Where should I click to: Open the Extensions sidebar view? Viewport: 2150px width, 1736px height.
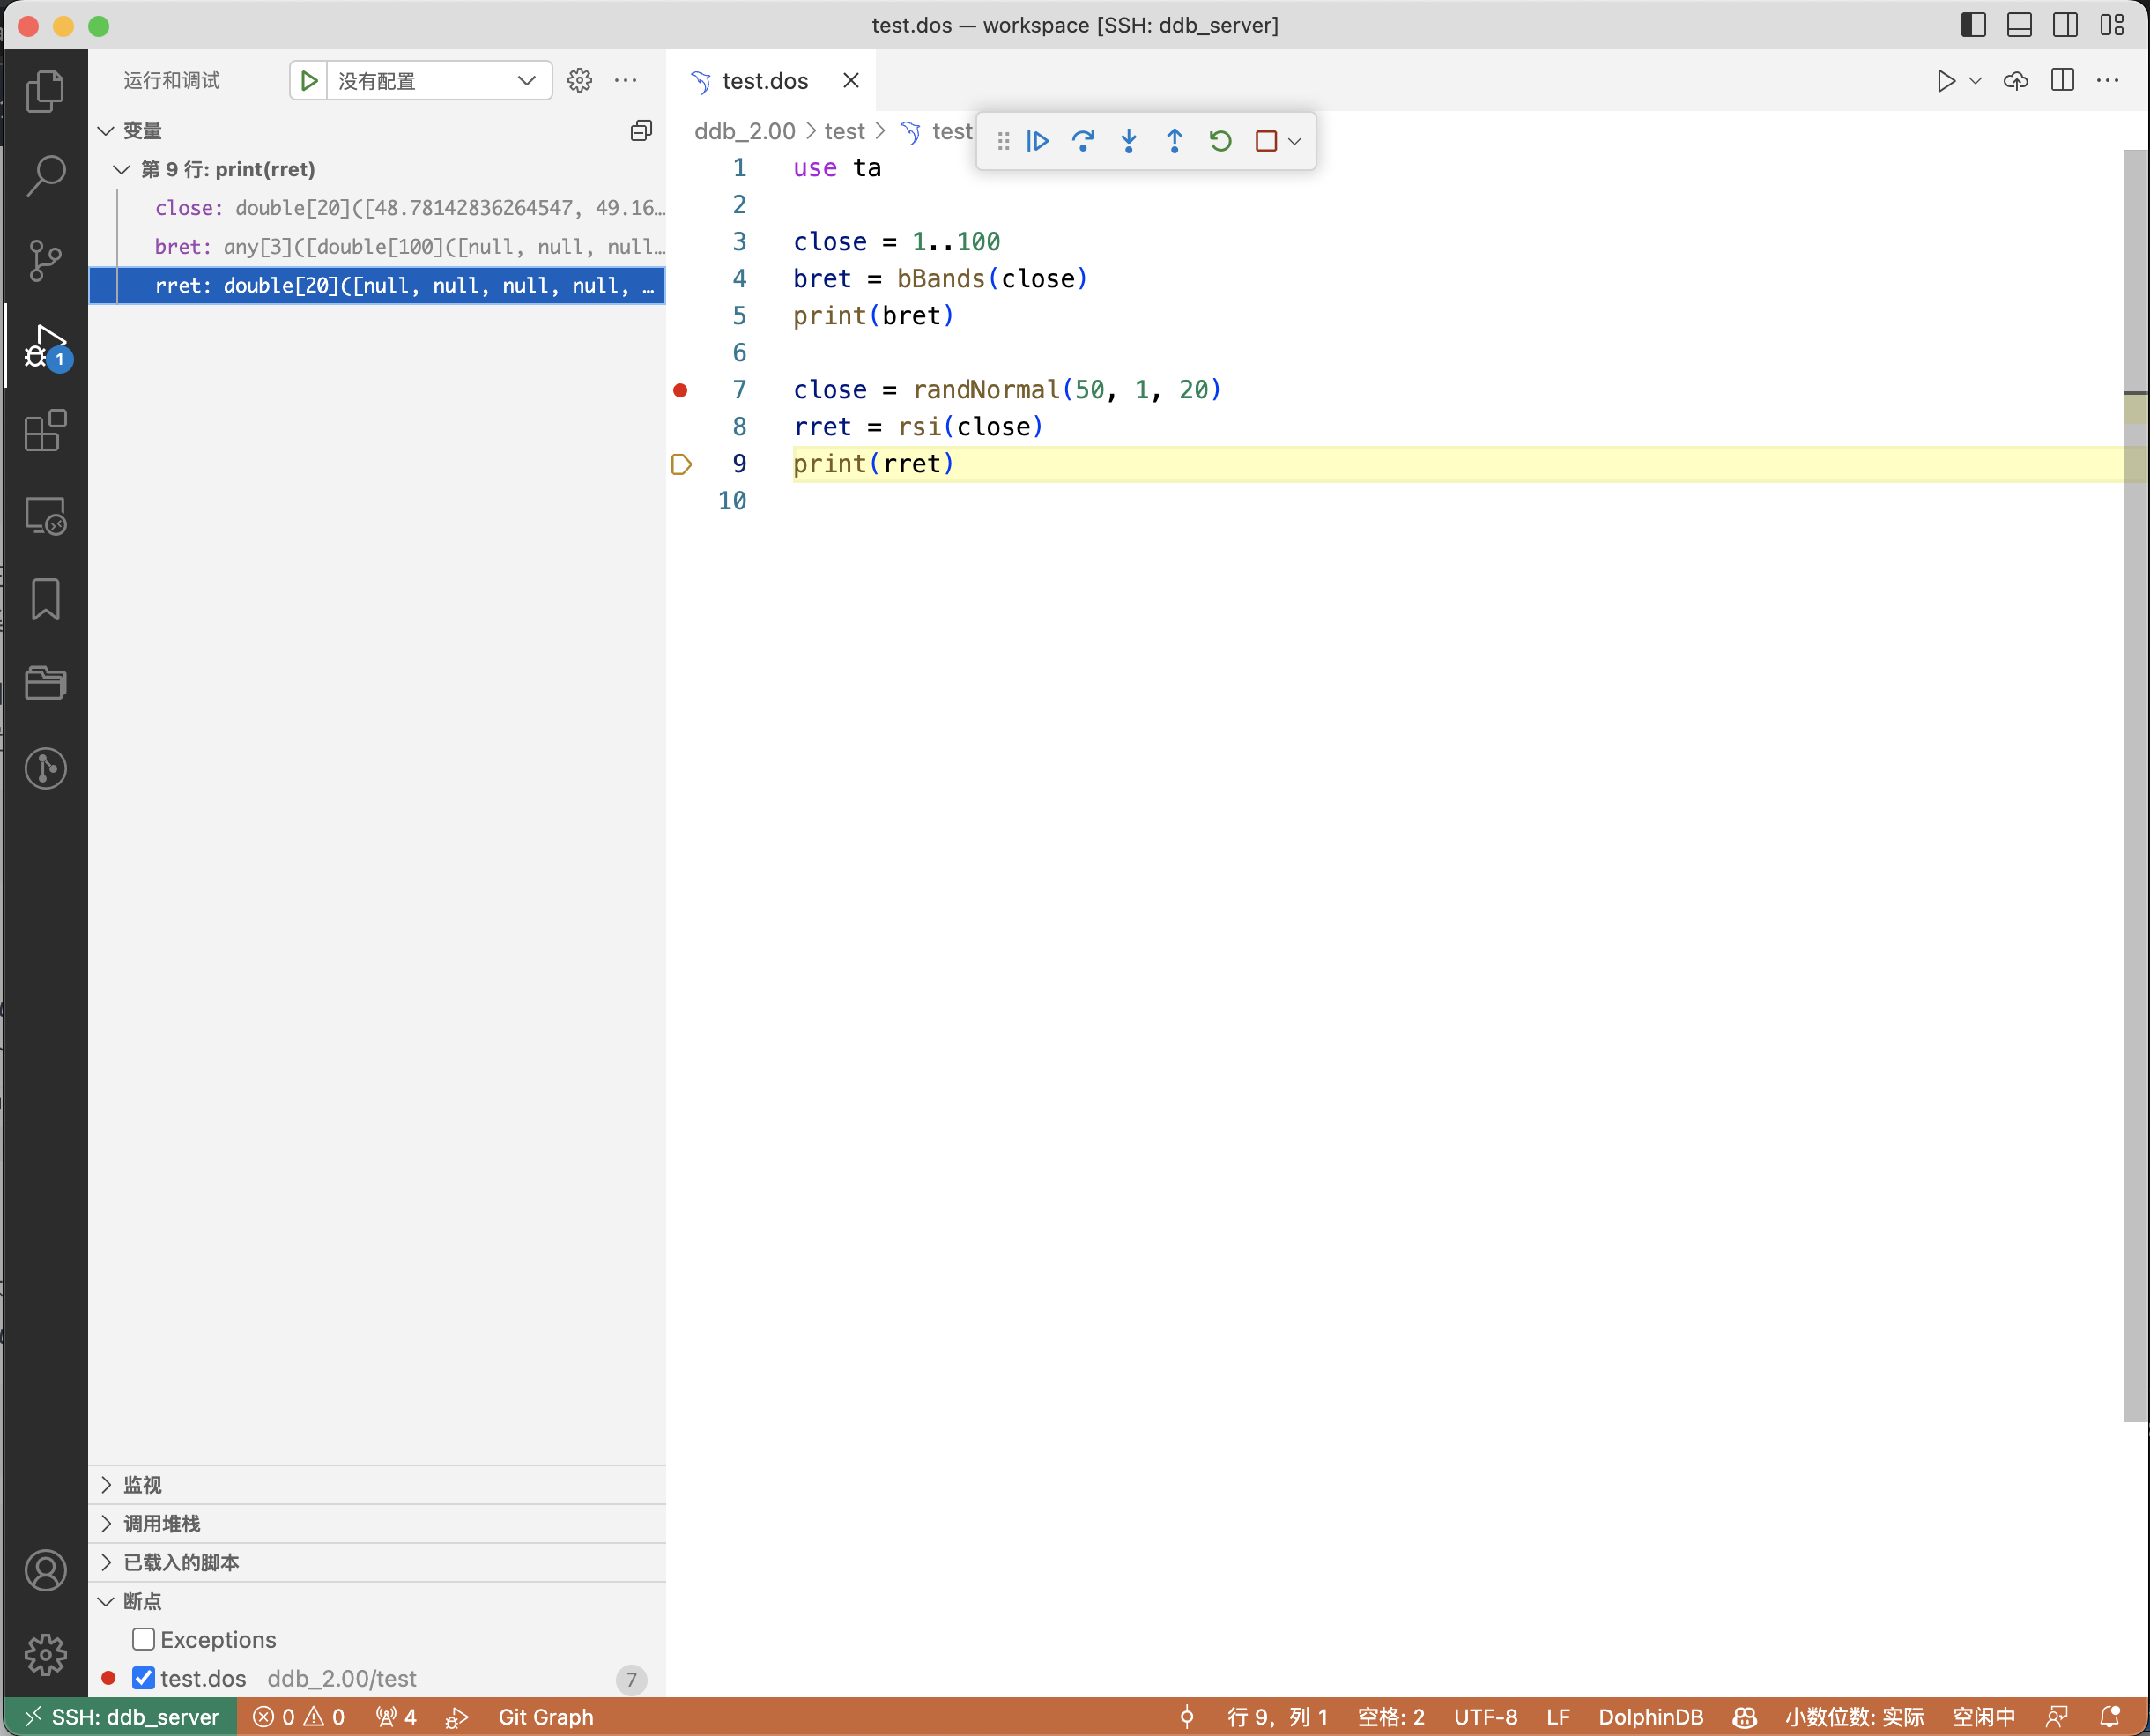(45, 431)
